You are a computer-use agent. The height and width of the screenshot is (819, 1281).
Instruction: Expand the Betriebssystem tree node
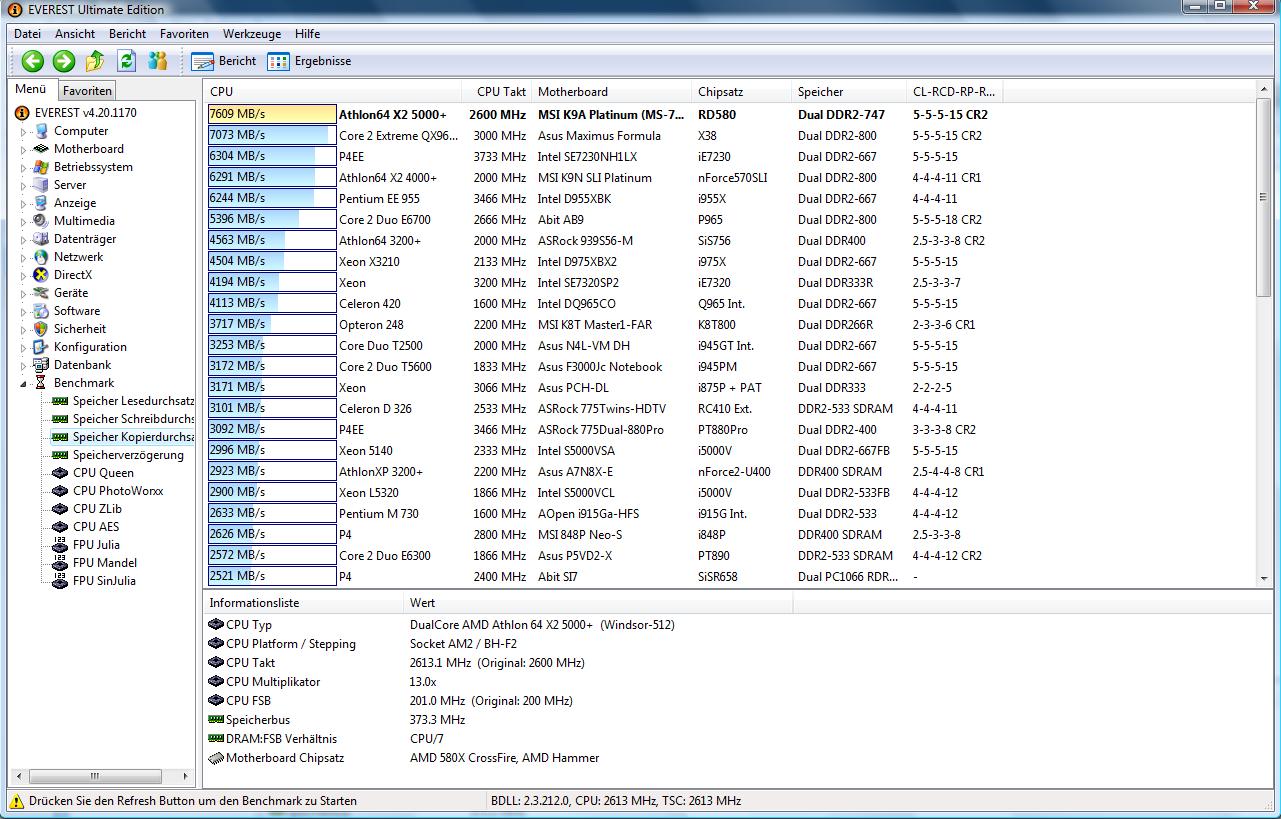[x=24, y=168]
